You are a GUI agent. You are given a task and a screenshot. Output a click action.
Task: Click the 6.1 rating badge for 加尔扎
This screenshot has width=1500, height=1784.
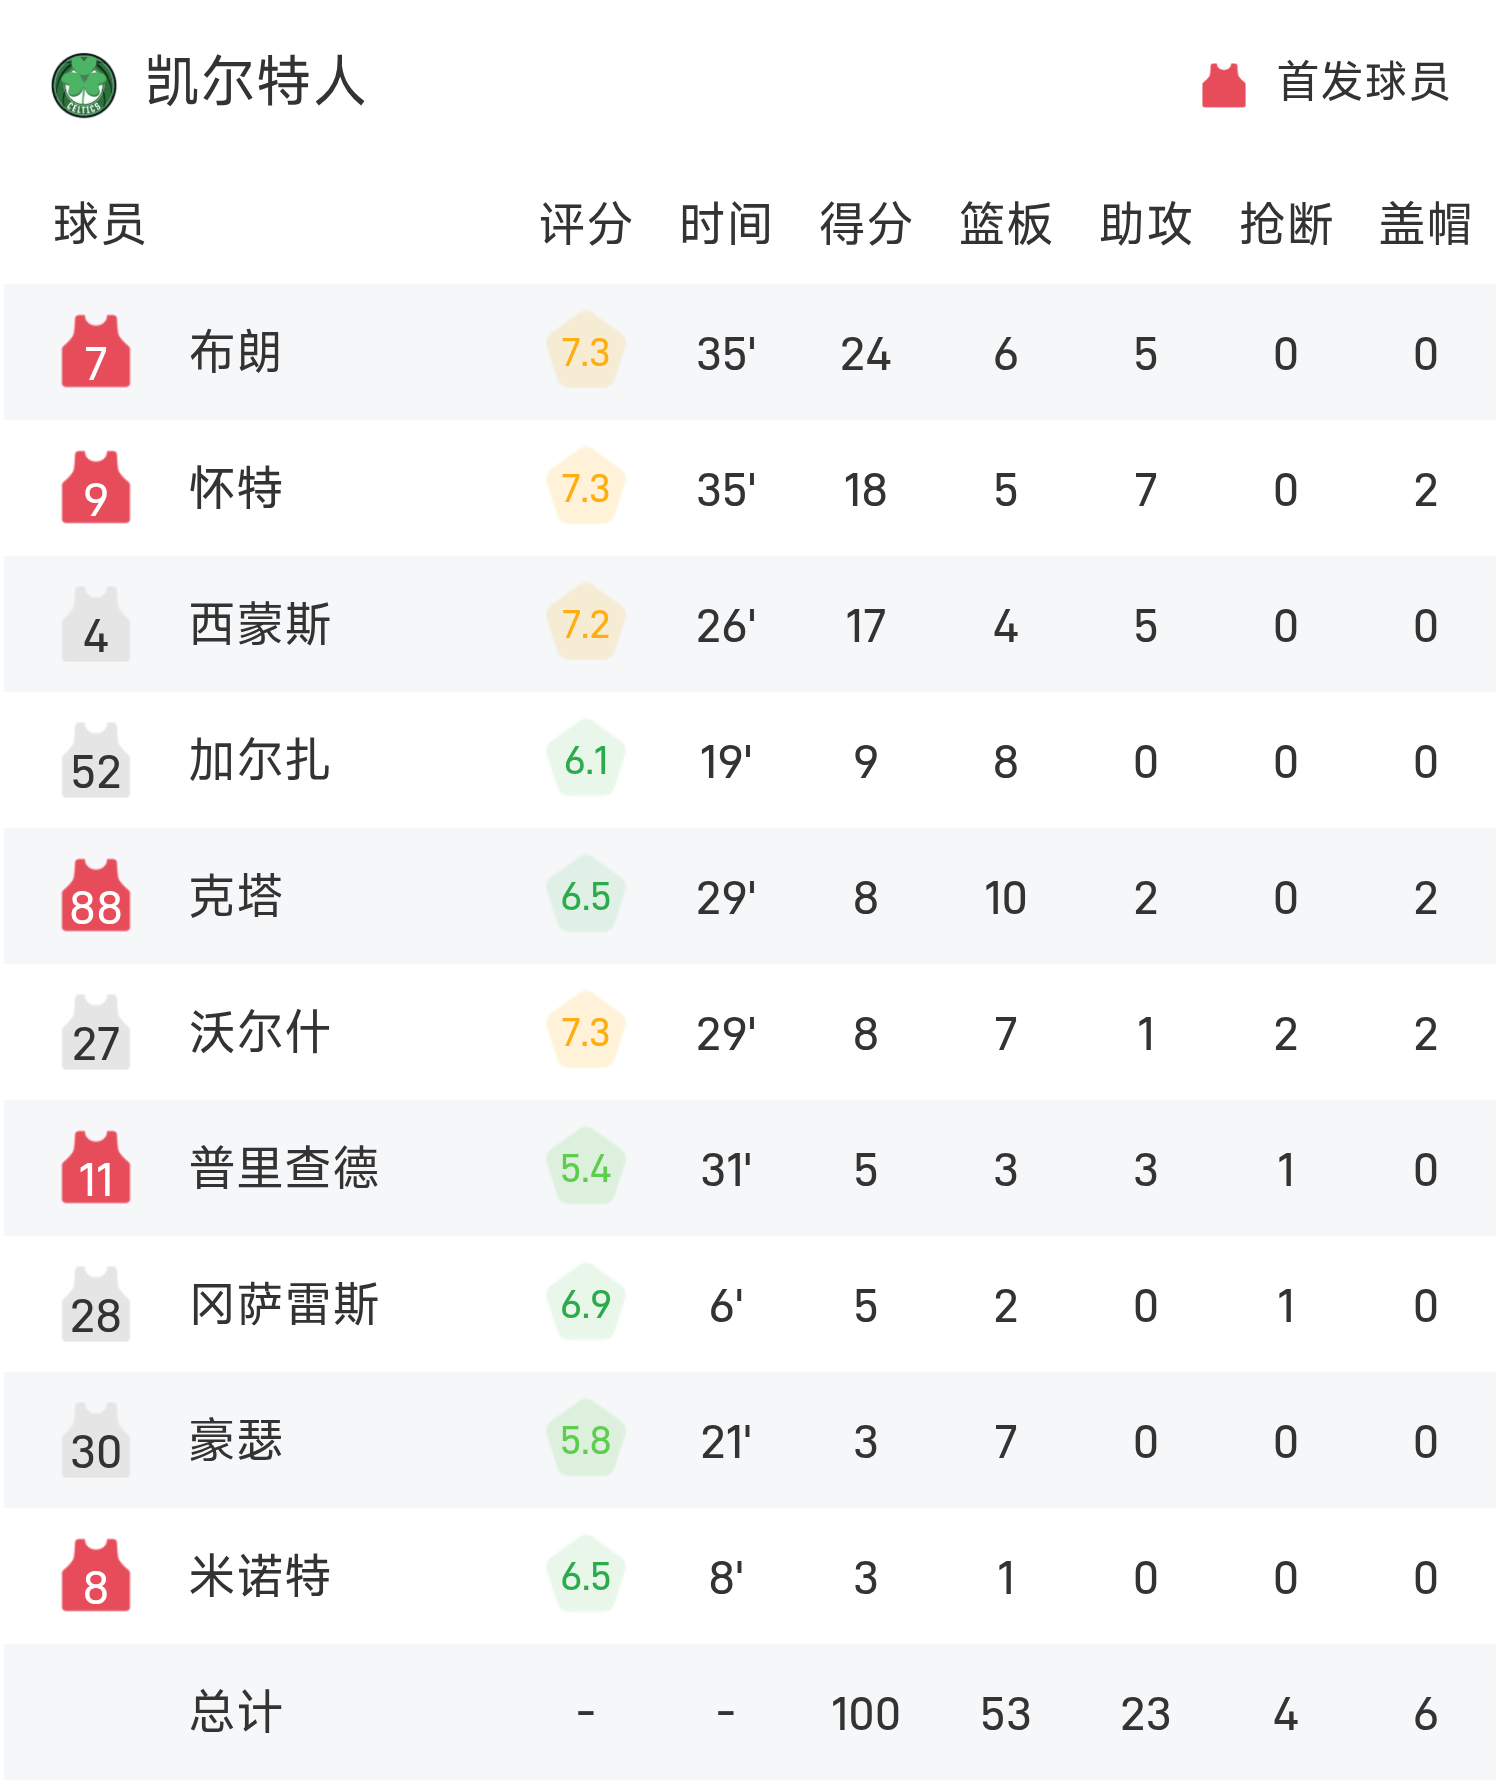(x=586, y=761)
